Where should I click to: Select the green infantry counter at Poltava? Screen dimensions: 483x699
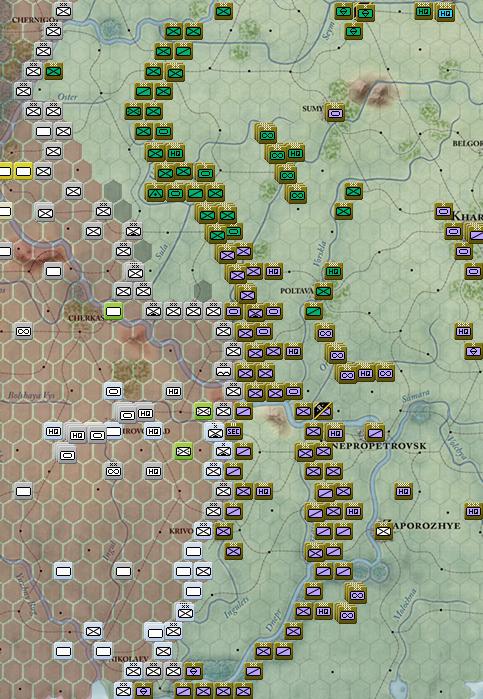pos(323,292)
